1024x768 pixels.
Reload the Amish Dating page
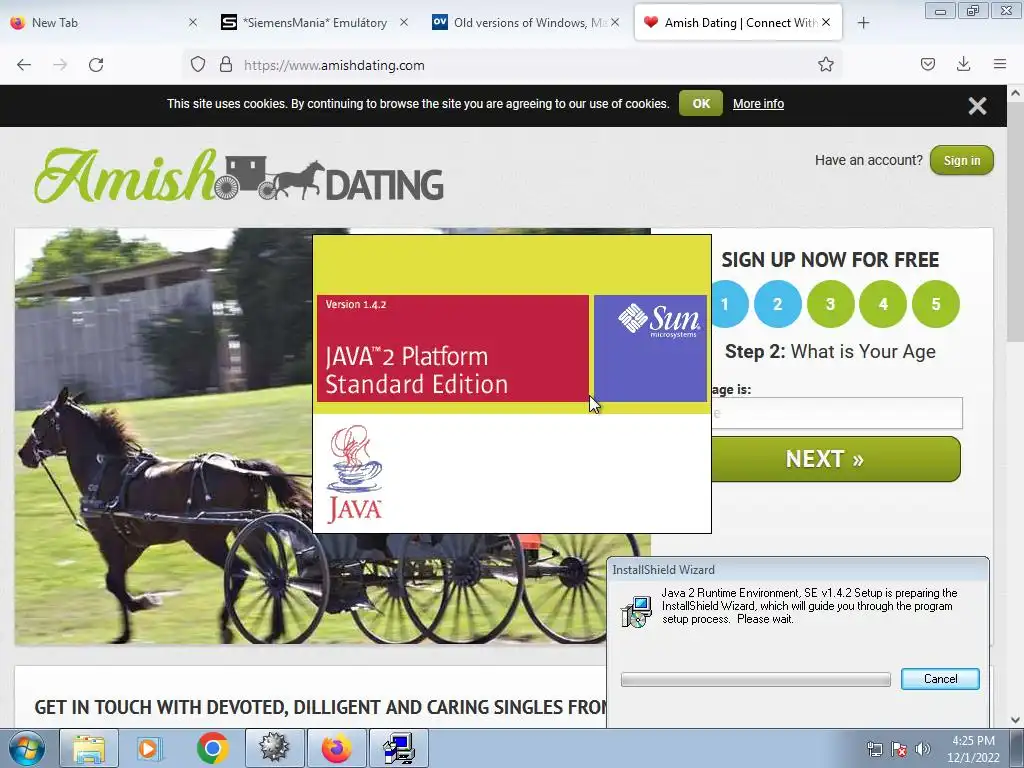pyautogui.click(x=96, y=65)
